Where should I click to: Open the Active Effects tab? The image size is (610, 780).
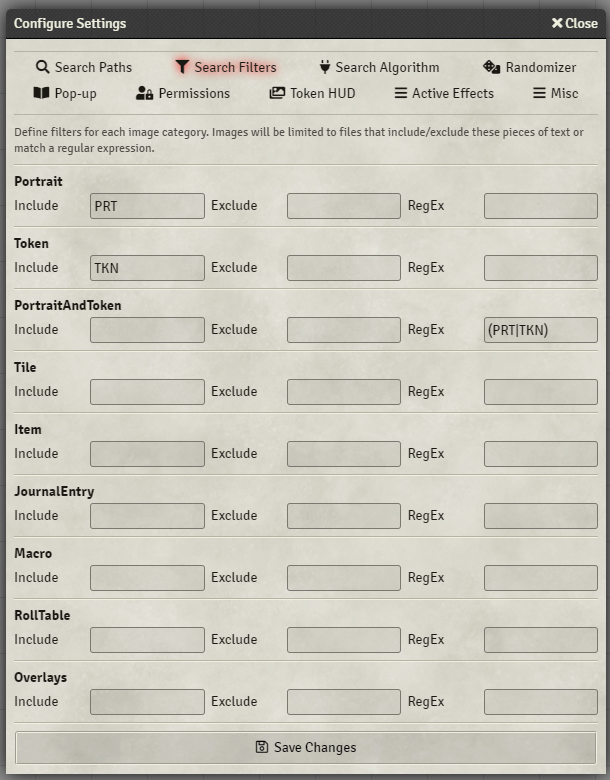click(444, 93)
